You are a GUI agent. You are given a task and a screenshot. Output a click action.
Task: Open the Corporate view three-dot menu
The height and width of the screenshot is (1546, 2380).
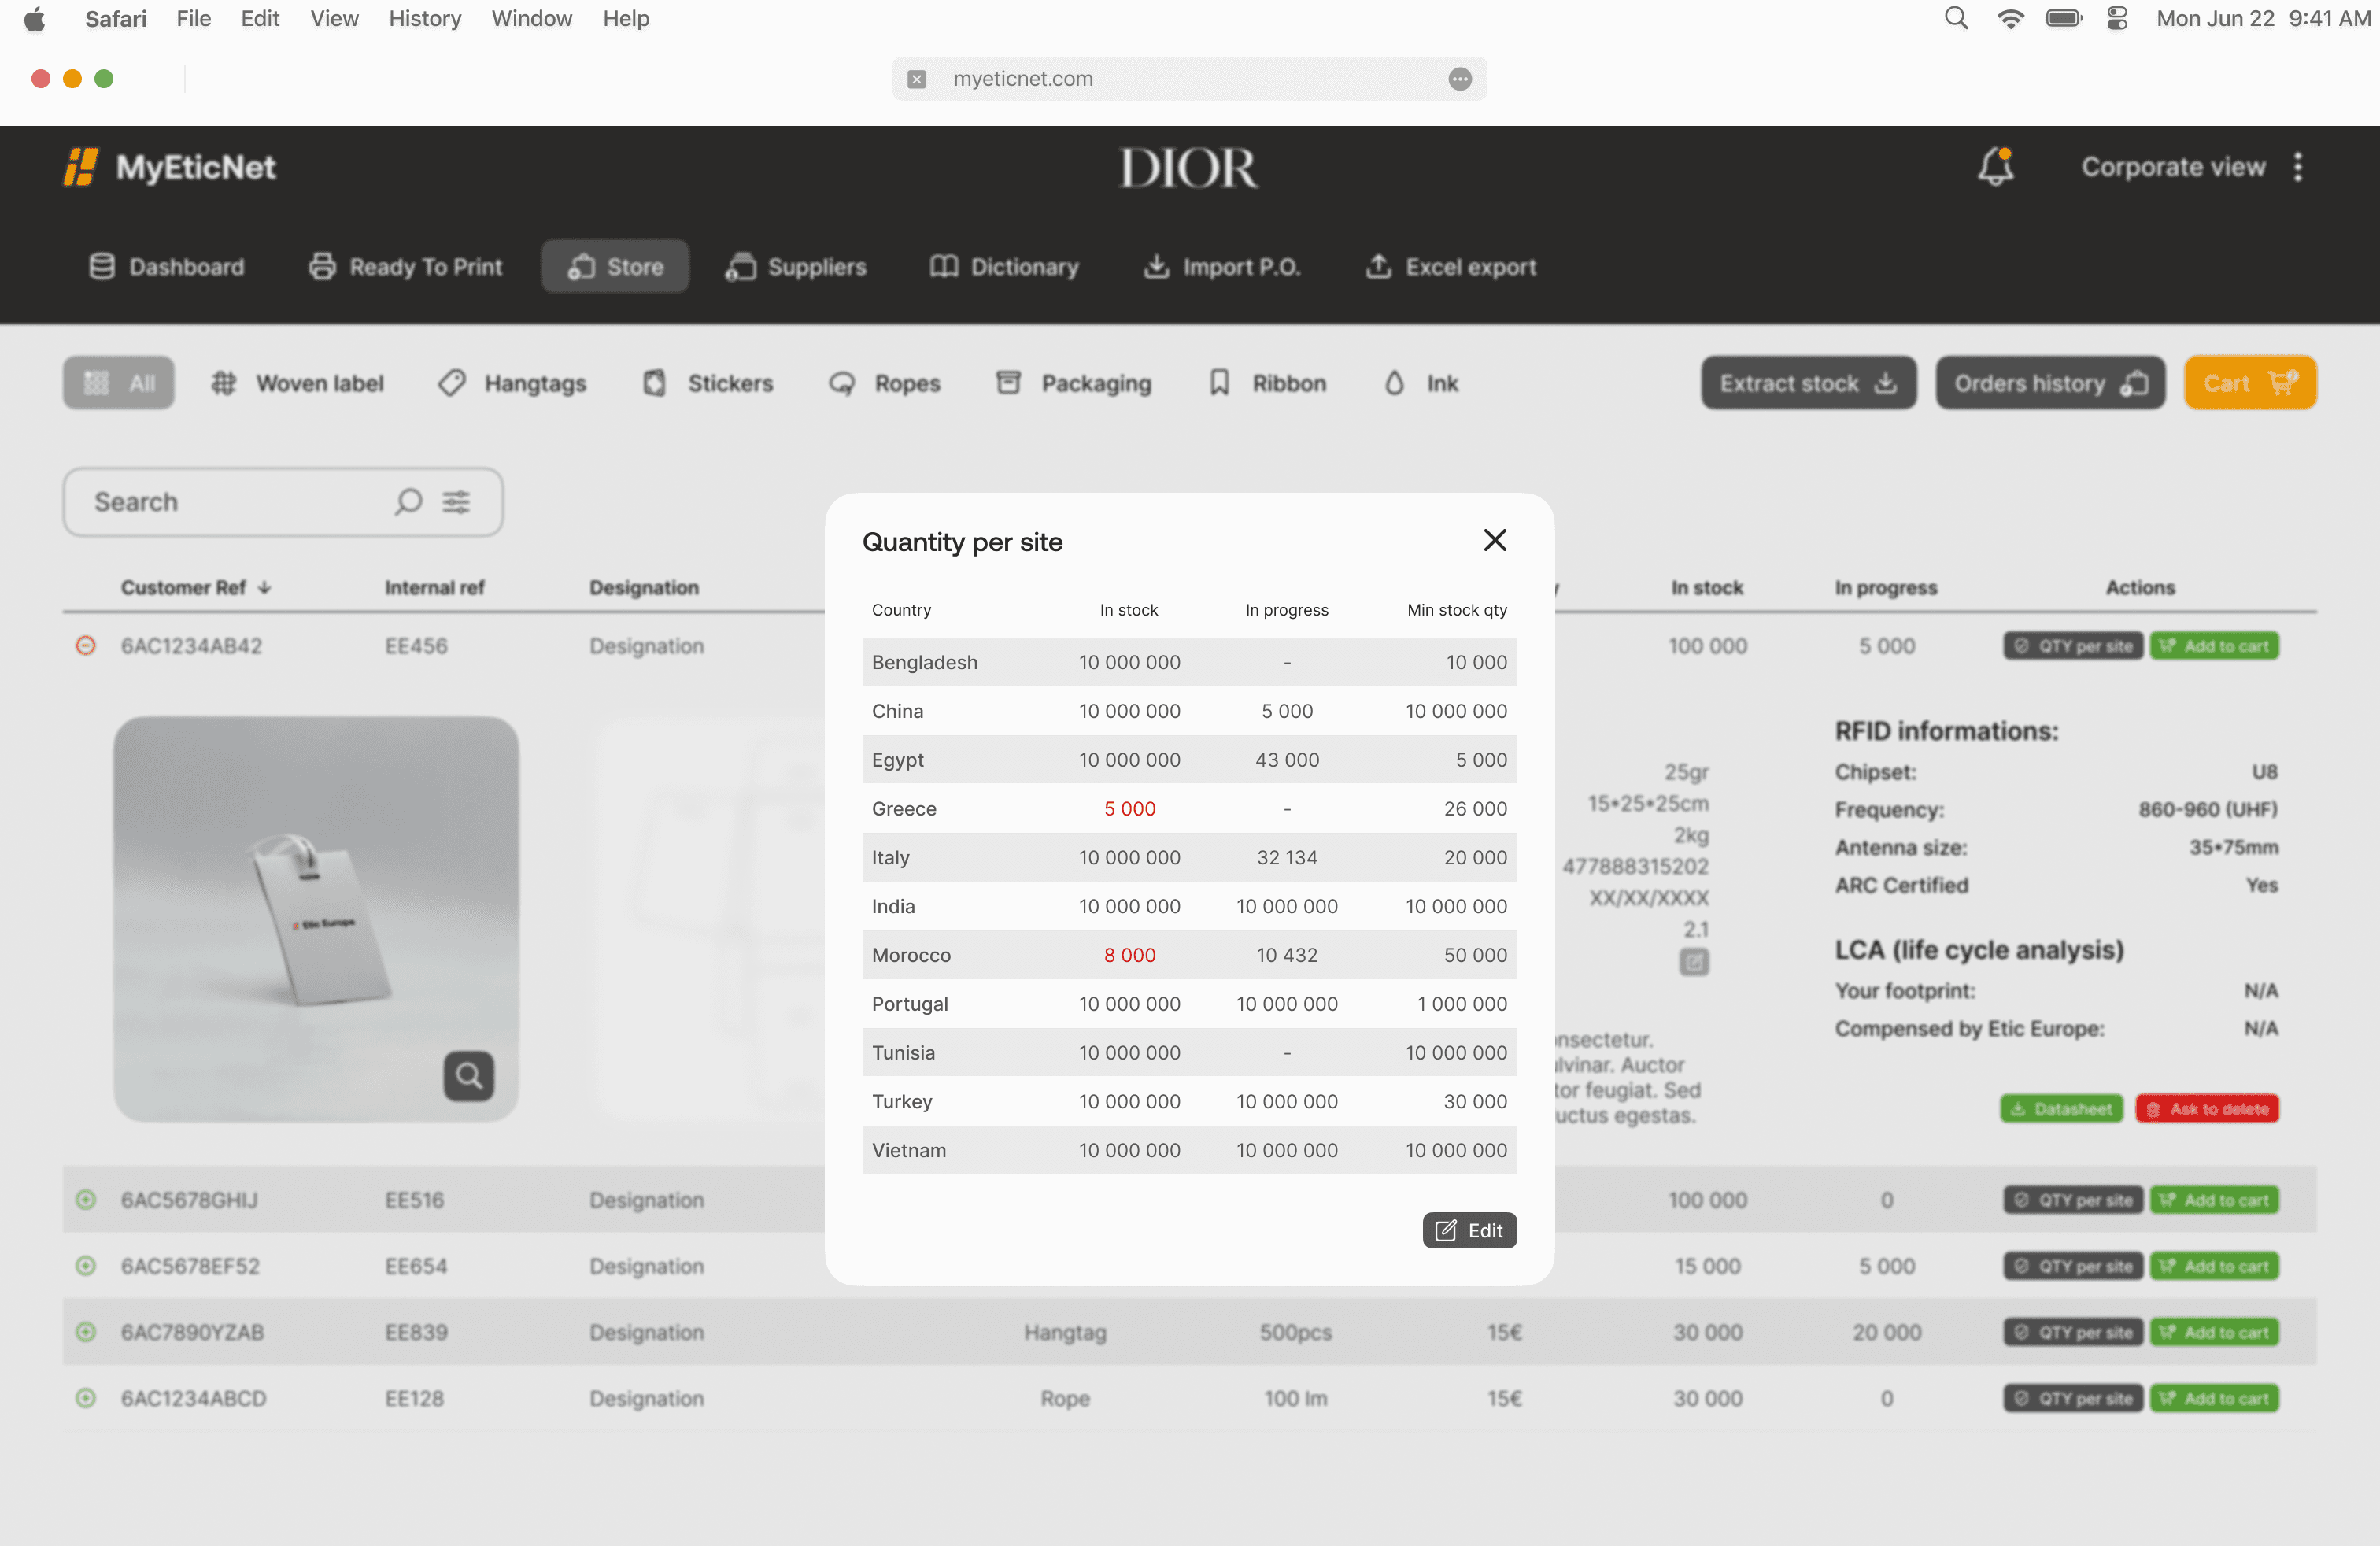click(x=2297, y=167)
